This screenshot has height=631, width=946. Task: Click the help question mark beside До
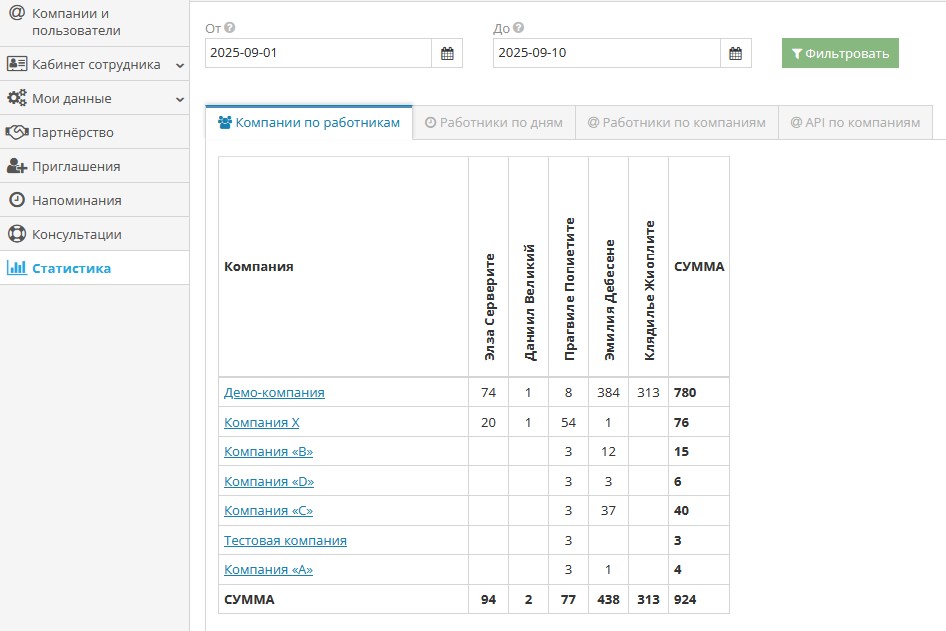(x=518, y=29)
